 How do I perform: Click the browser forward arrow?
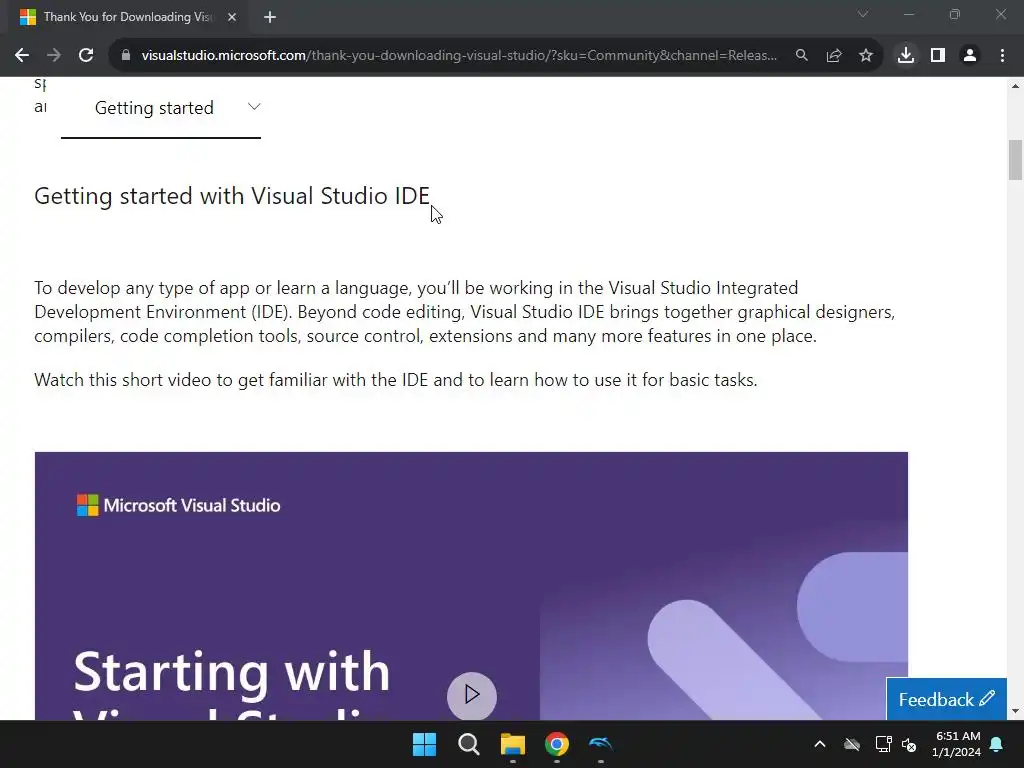[54, 56]
